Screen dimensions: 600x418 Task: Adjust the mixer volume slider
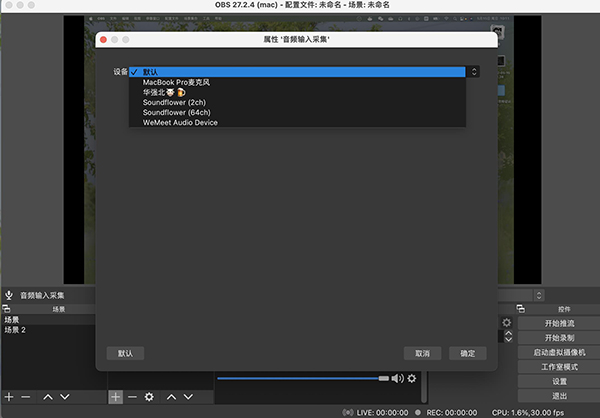click(x=303, y=379)
